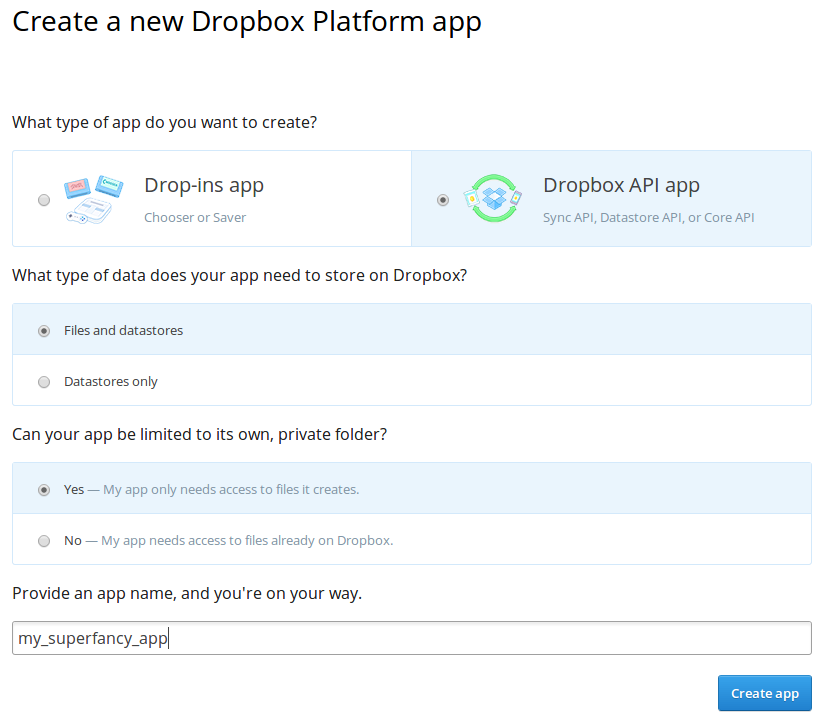Click the Files and datastores label
This screenshot has height=726, width=829.
tap(123, 330)
